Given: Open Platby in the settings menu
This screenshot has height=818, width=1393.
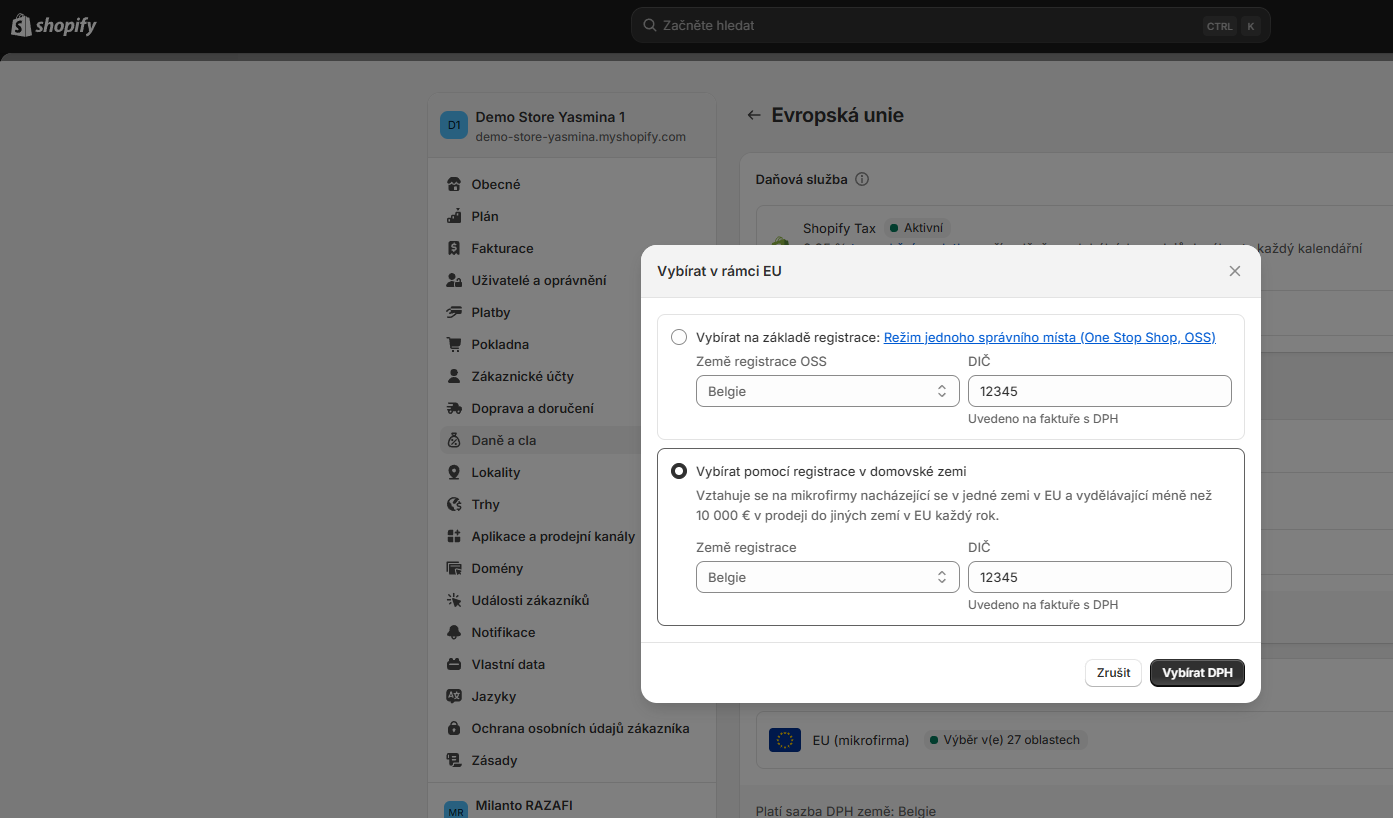Looking at the screenshot, I should pyautogui.click(x=490, y=312).
